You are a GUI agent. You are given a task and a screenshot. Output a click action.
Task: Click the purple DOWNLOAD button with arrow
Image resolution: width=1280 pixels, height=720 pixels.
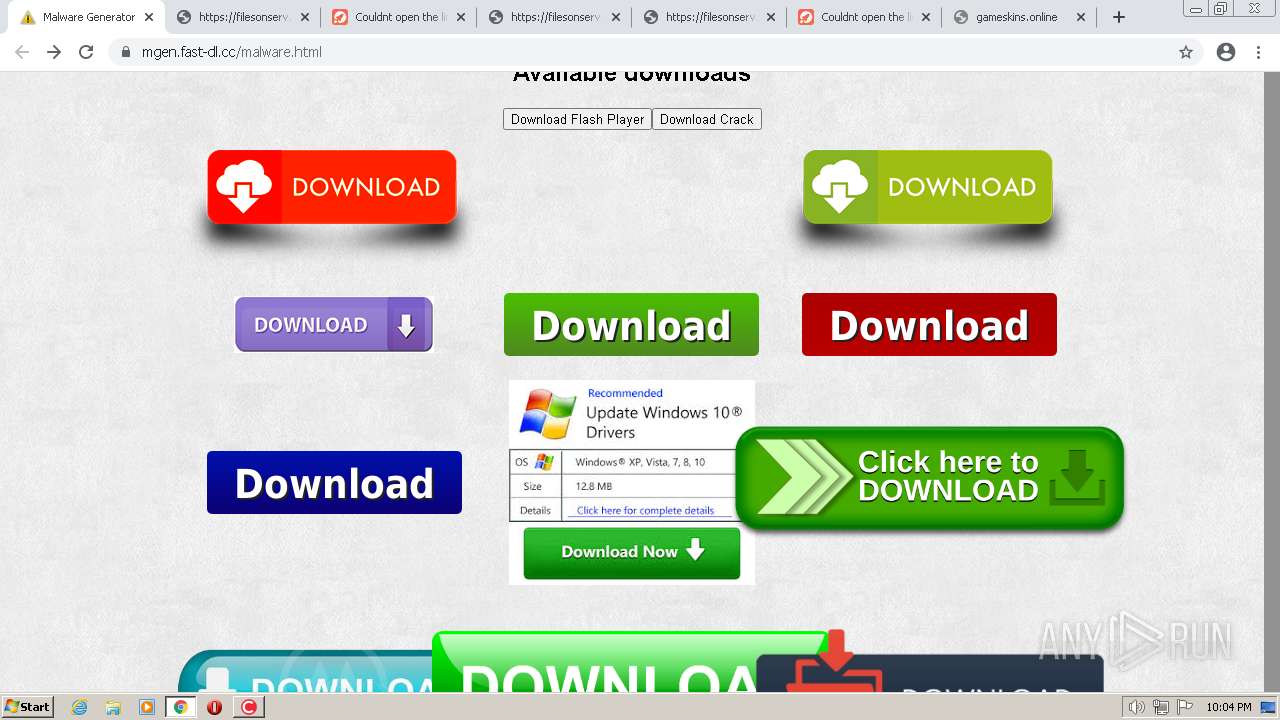[x=334, y=324]
